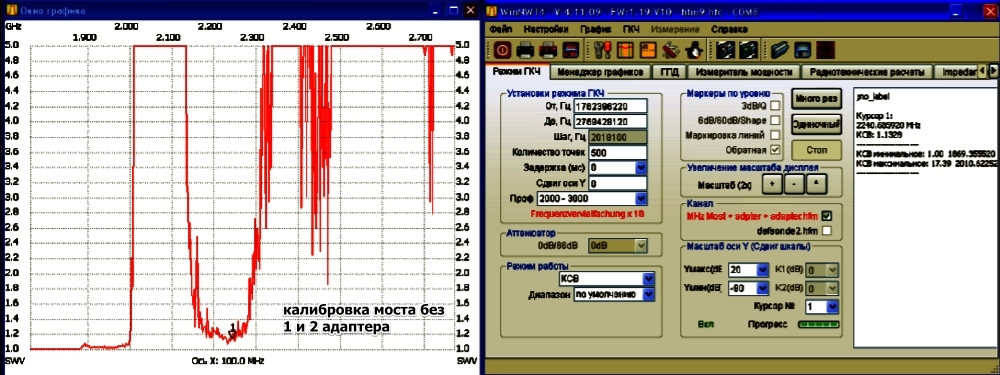Image resolution: width=1000 pixels, height=375 pixels.
Task: Click the red power exit toolbar icon
Action: pyautogui.click(x=503, y=50)
